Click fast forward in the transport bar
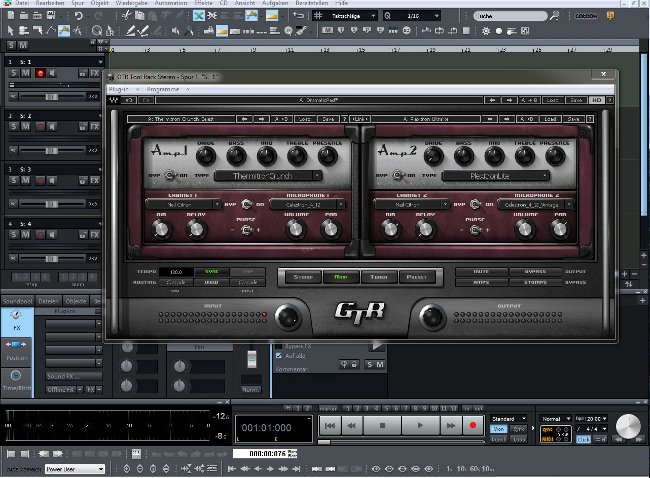The height and width of the screenshot is (478, 650). point(451,425)
